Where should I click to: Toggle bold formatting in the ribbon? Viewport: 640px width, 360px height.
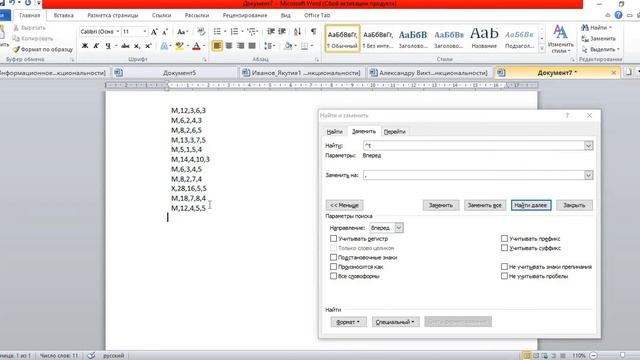(85, 46)
